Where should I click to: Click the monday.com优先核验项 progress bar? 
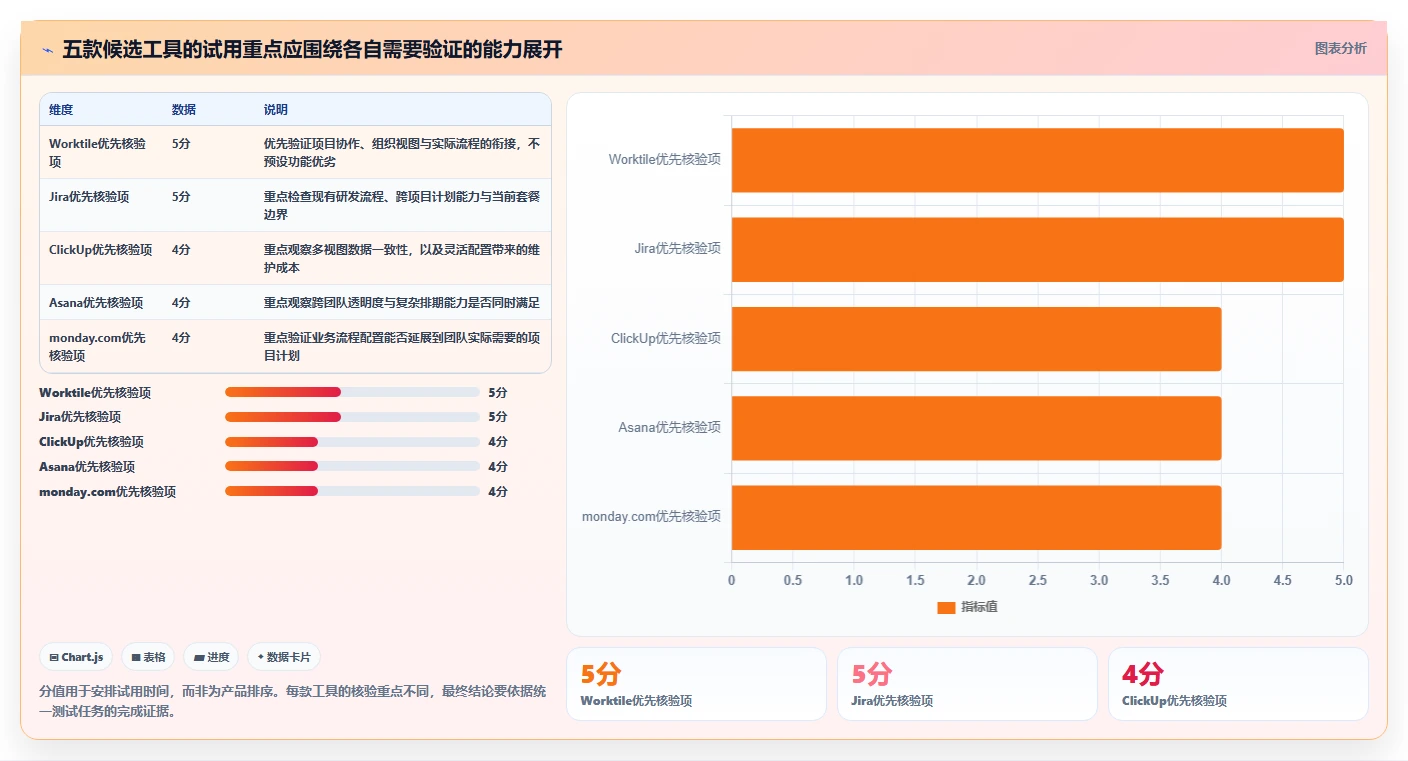(x=352, y=491)
